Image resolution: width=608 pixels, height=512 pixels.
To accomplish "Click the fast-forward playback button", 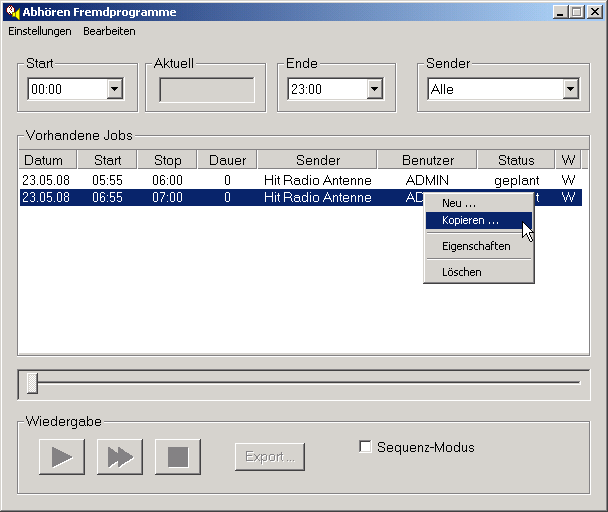I will 120,457.
